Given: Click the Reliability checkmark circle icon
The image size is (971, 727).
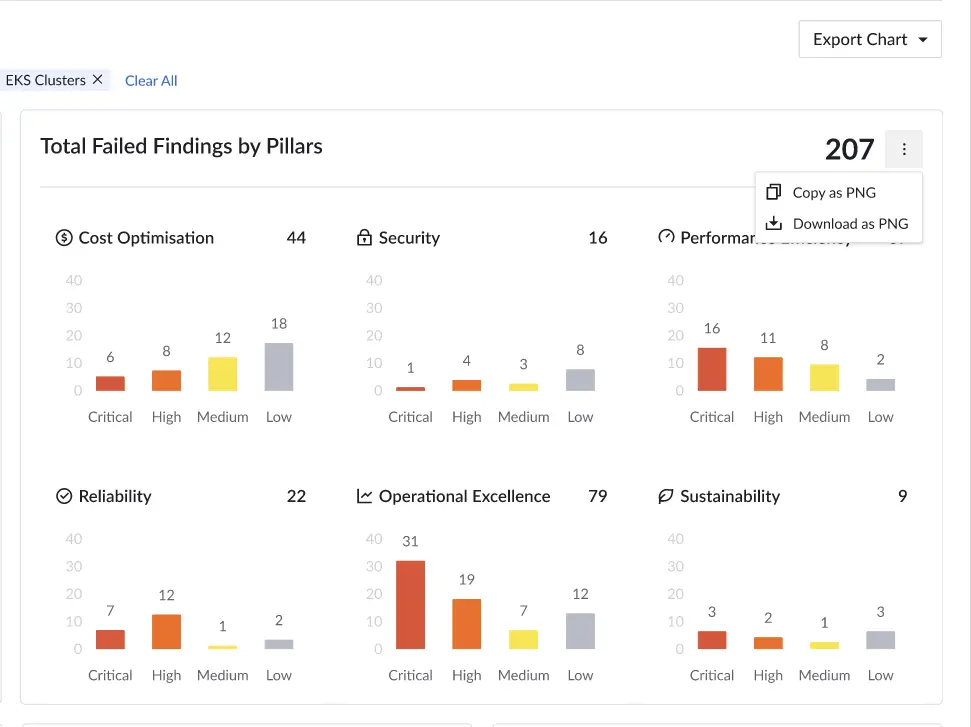Looking at the screenshot, I should [x=64, y=496].
